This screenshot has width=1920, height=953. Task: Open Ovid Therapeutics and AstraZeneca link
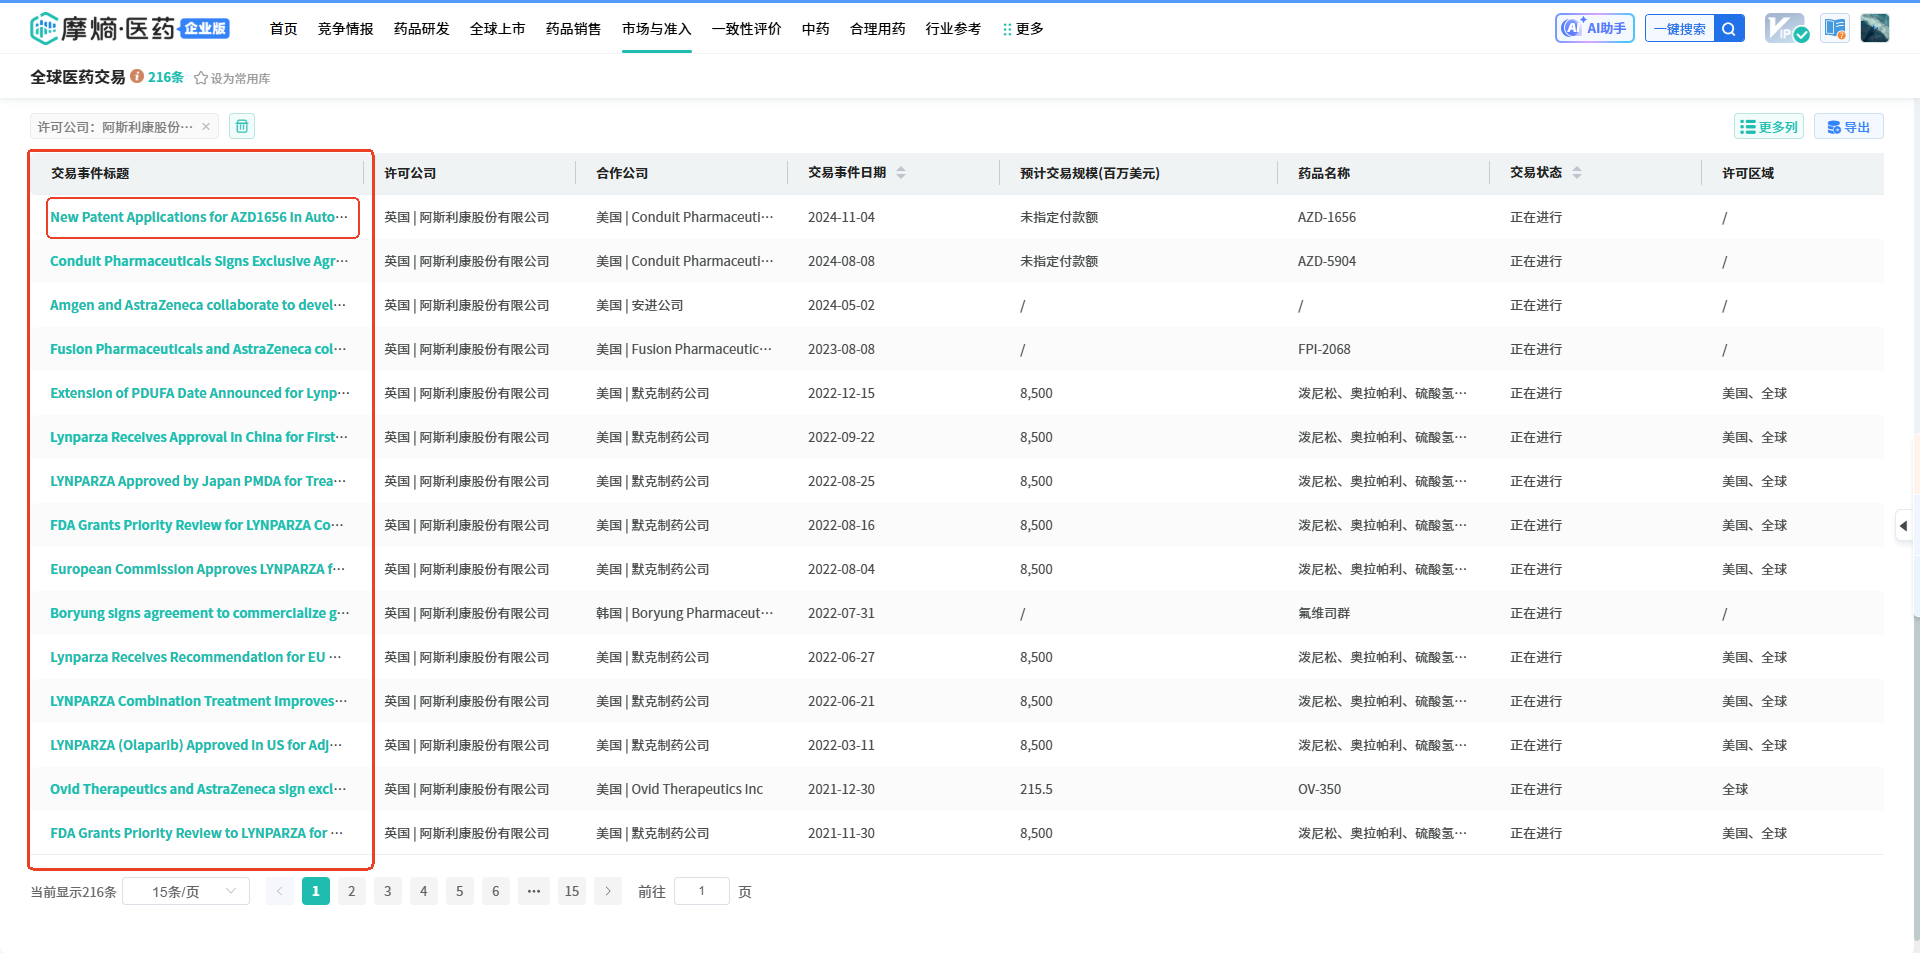198,789
